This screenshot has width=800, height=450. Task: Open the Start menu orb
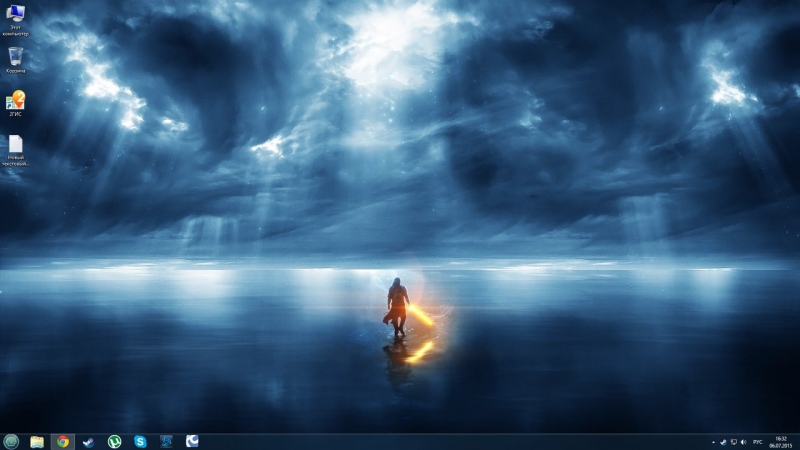[11, 441]
